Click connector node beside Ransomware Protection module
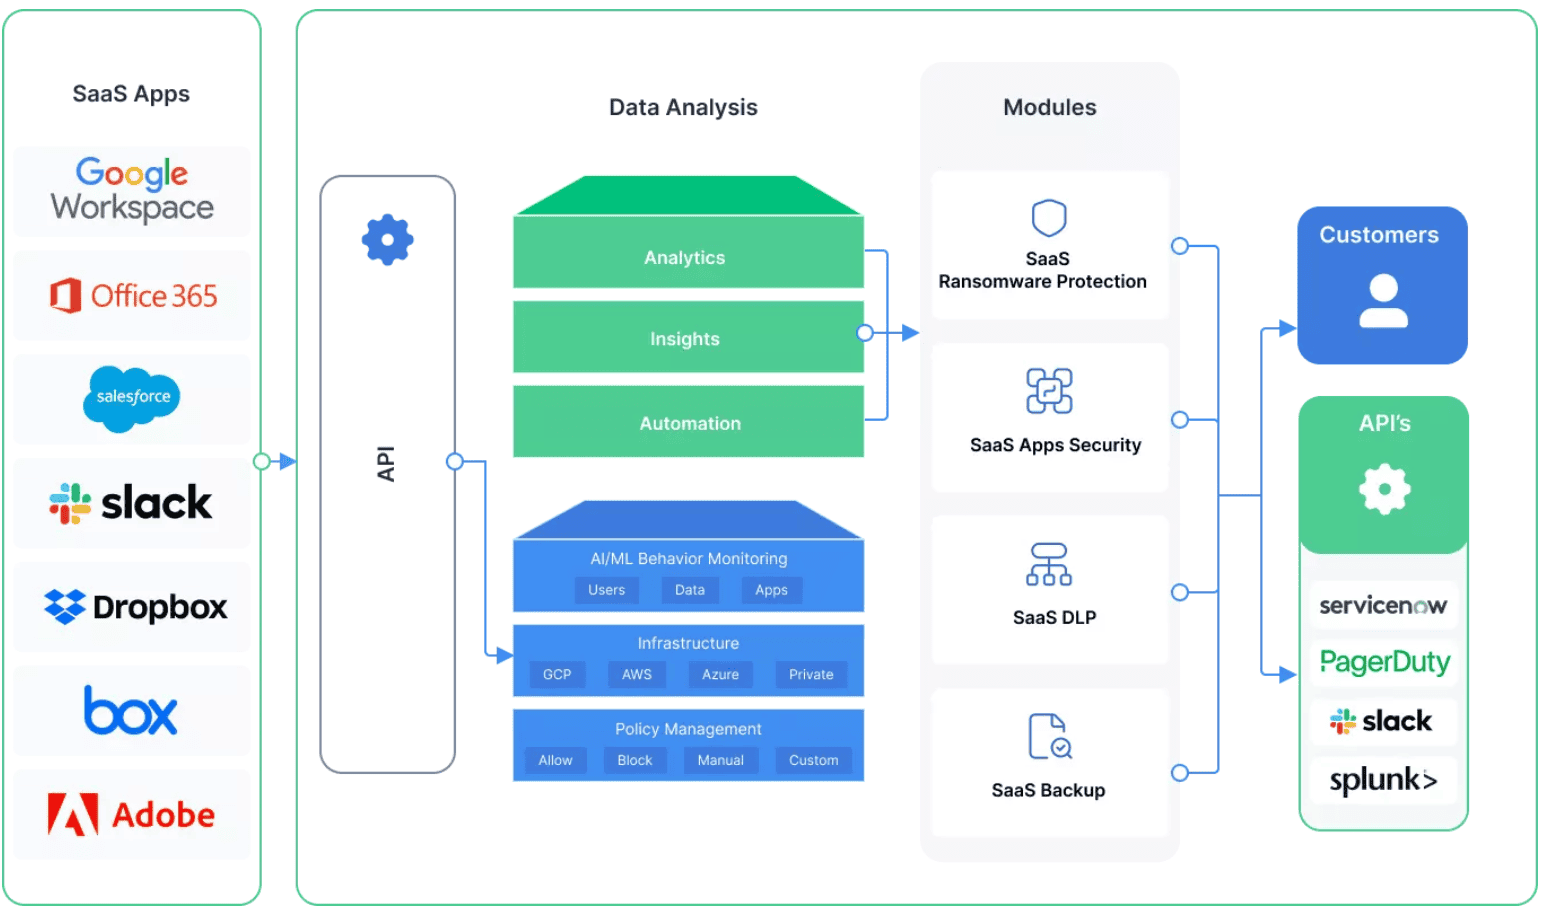This screenshot has height=906, width=1544. pyautogui.click(x=1180, y=246)
